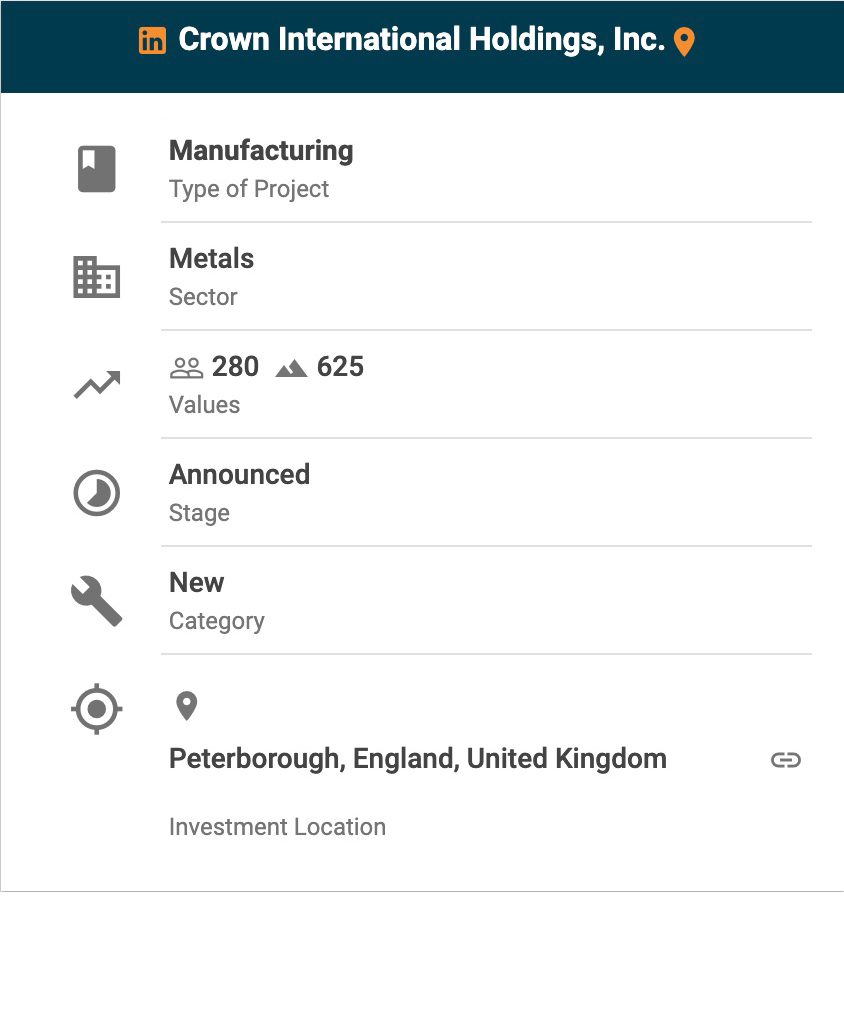This screenshot has width=844, height=1010.
Task: Click the people icon next to 280
Action: tap(186, 368)
